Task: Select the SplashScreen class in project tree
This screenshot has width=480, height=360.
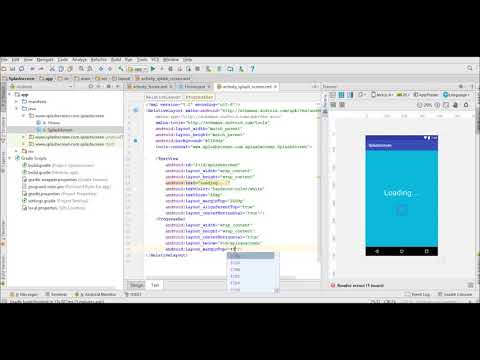Action: 60,130
